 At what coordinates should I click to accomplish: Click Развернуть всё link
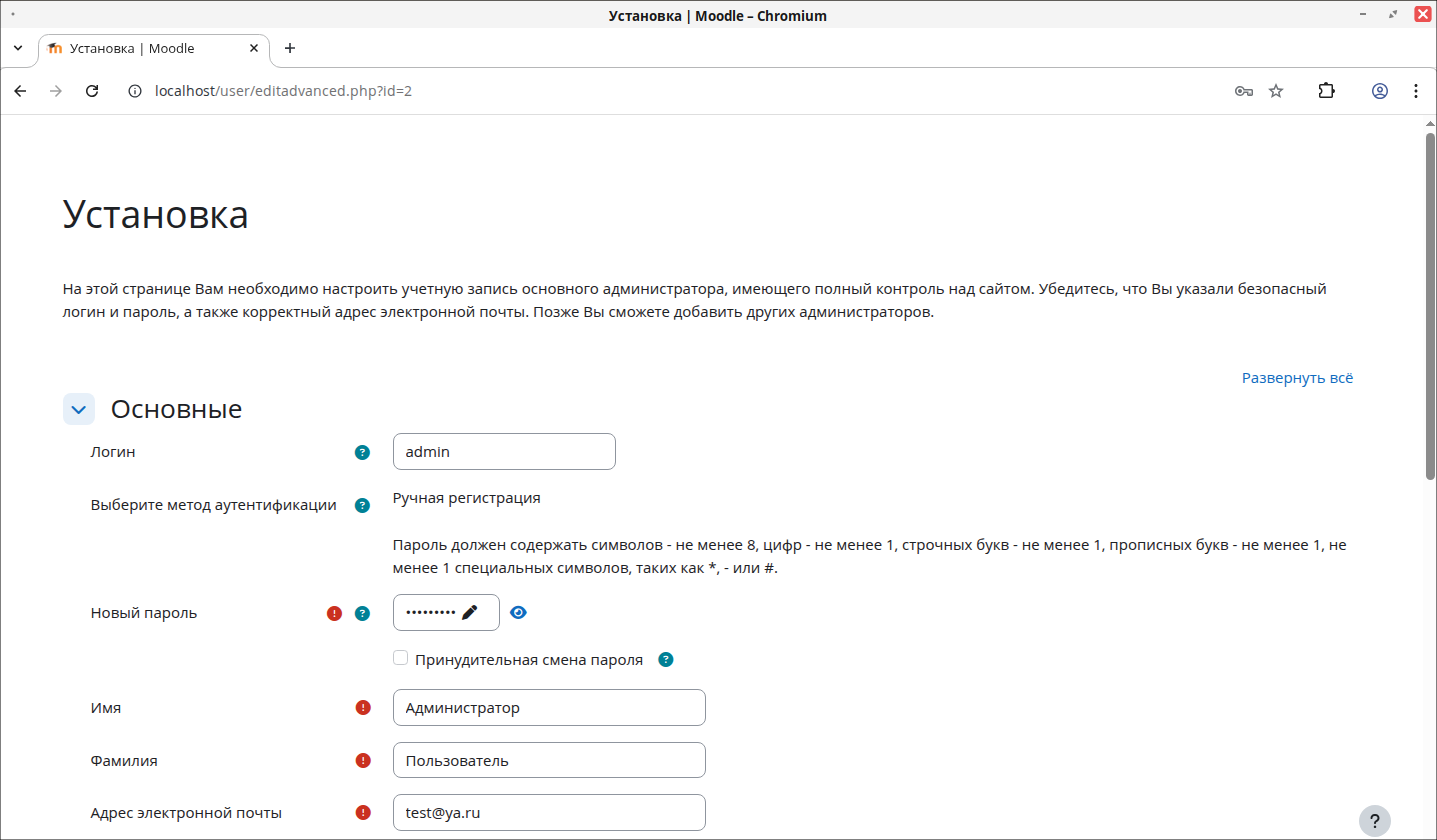click(1297, 378)
